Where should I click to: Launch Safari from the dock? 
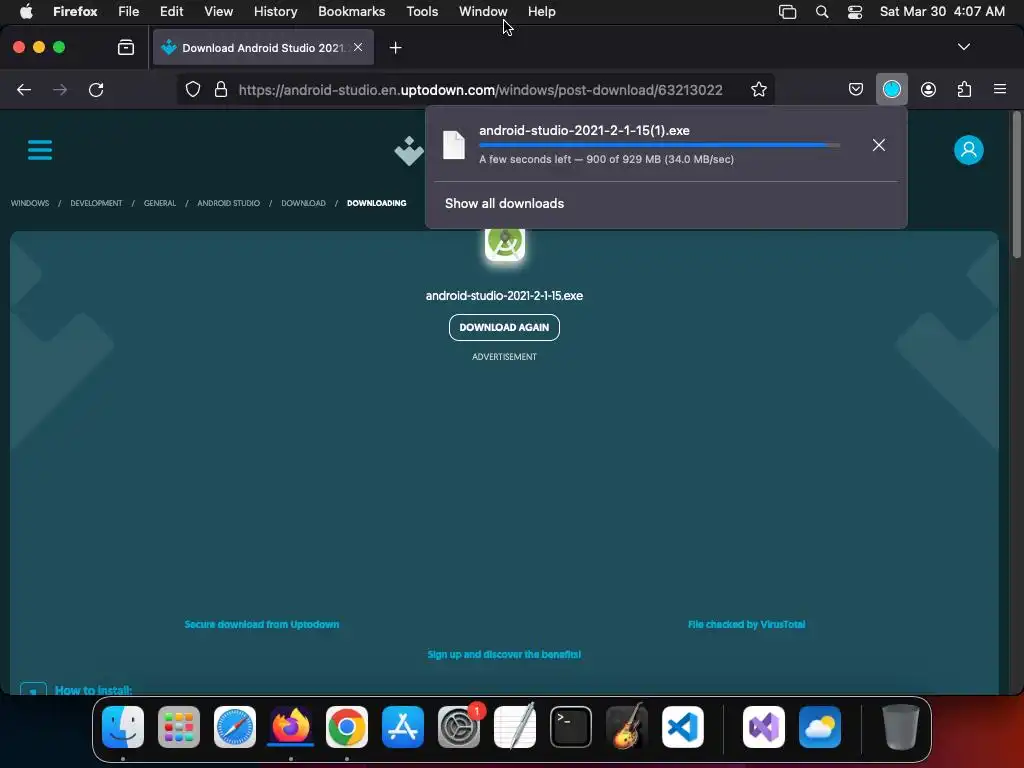coord(234,727)
